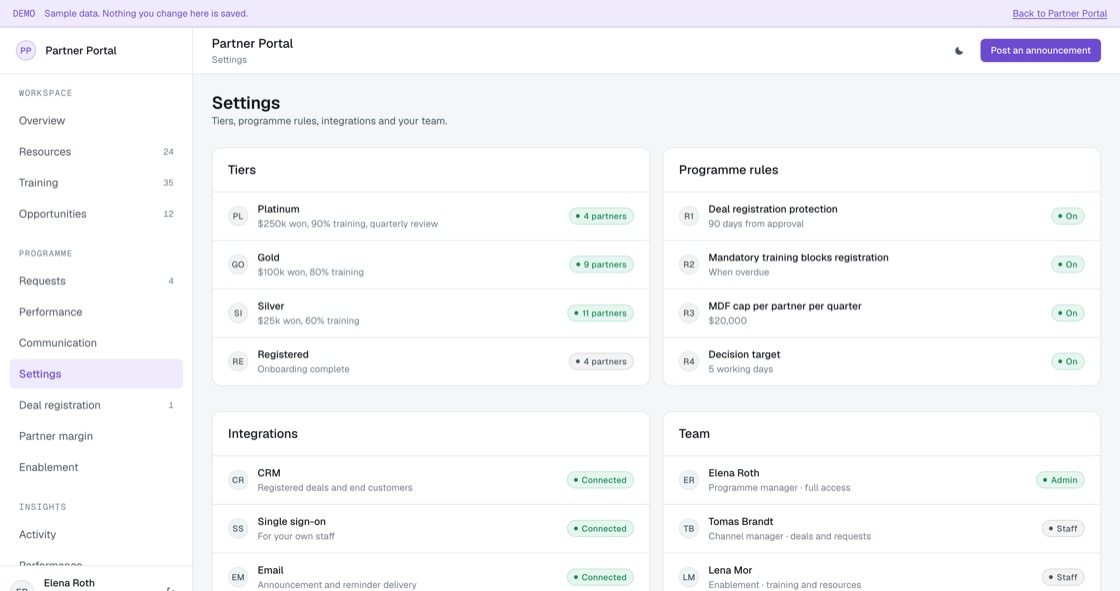The width and height of the screenshot is (1120, 591).
Task: Open Opportunities in the sidebar
Action: point(96,214)
